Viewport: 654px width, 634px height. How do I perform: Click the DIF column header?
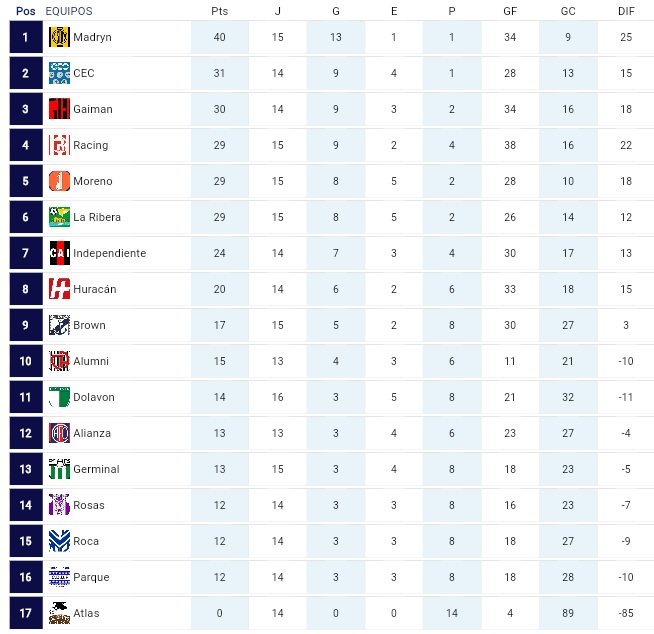pos(626,11)
